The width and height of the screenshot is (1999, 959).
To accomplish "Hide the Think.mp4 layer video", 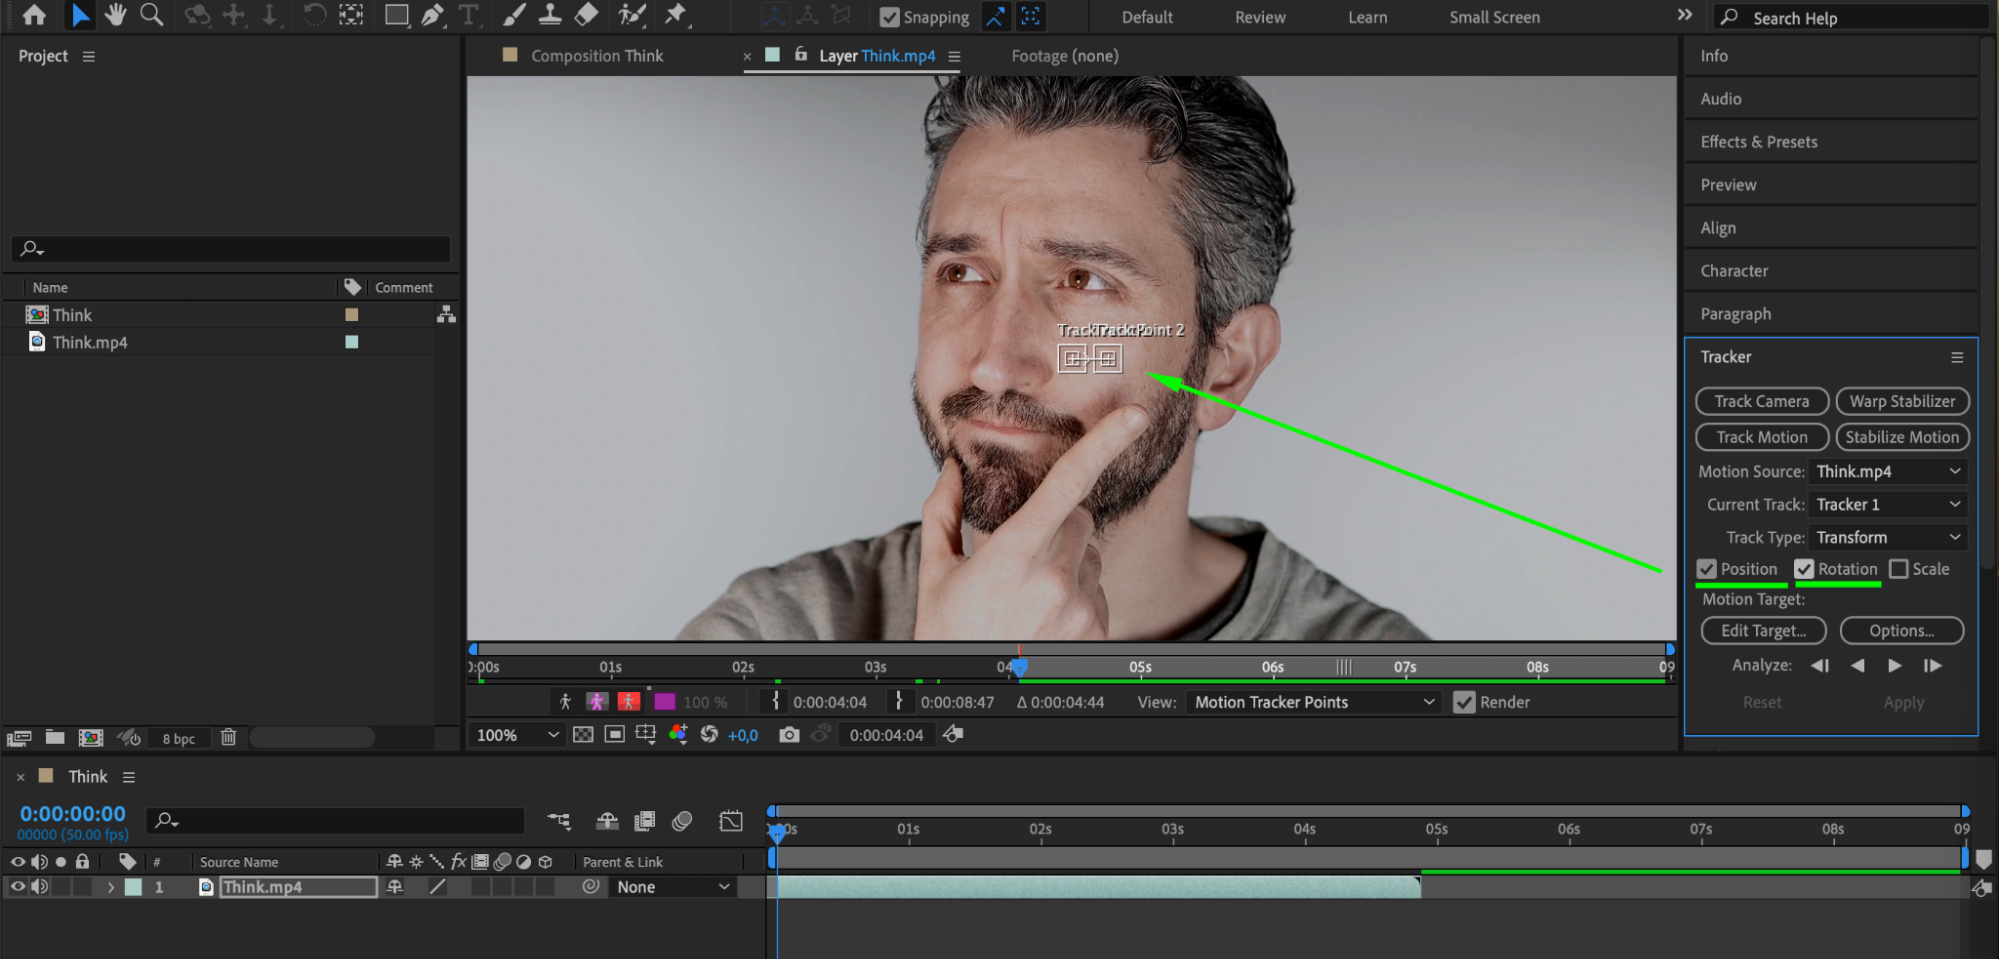I will click(x=18, y=887).
